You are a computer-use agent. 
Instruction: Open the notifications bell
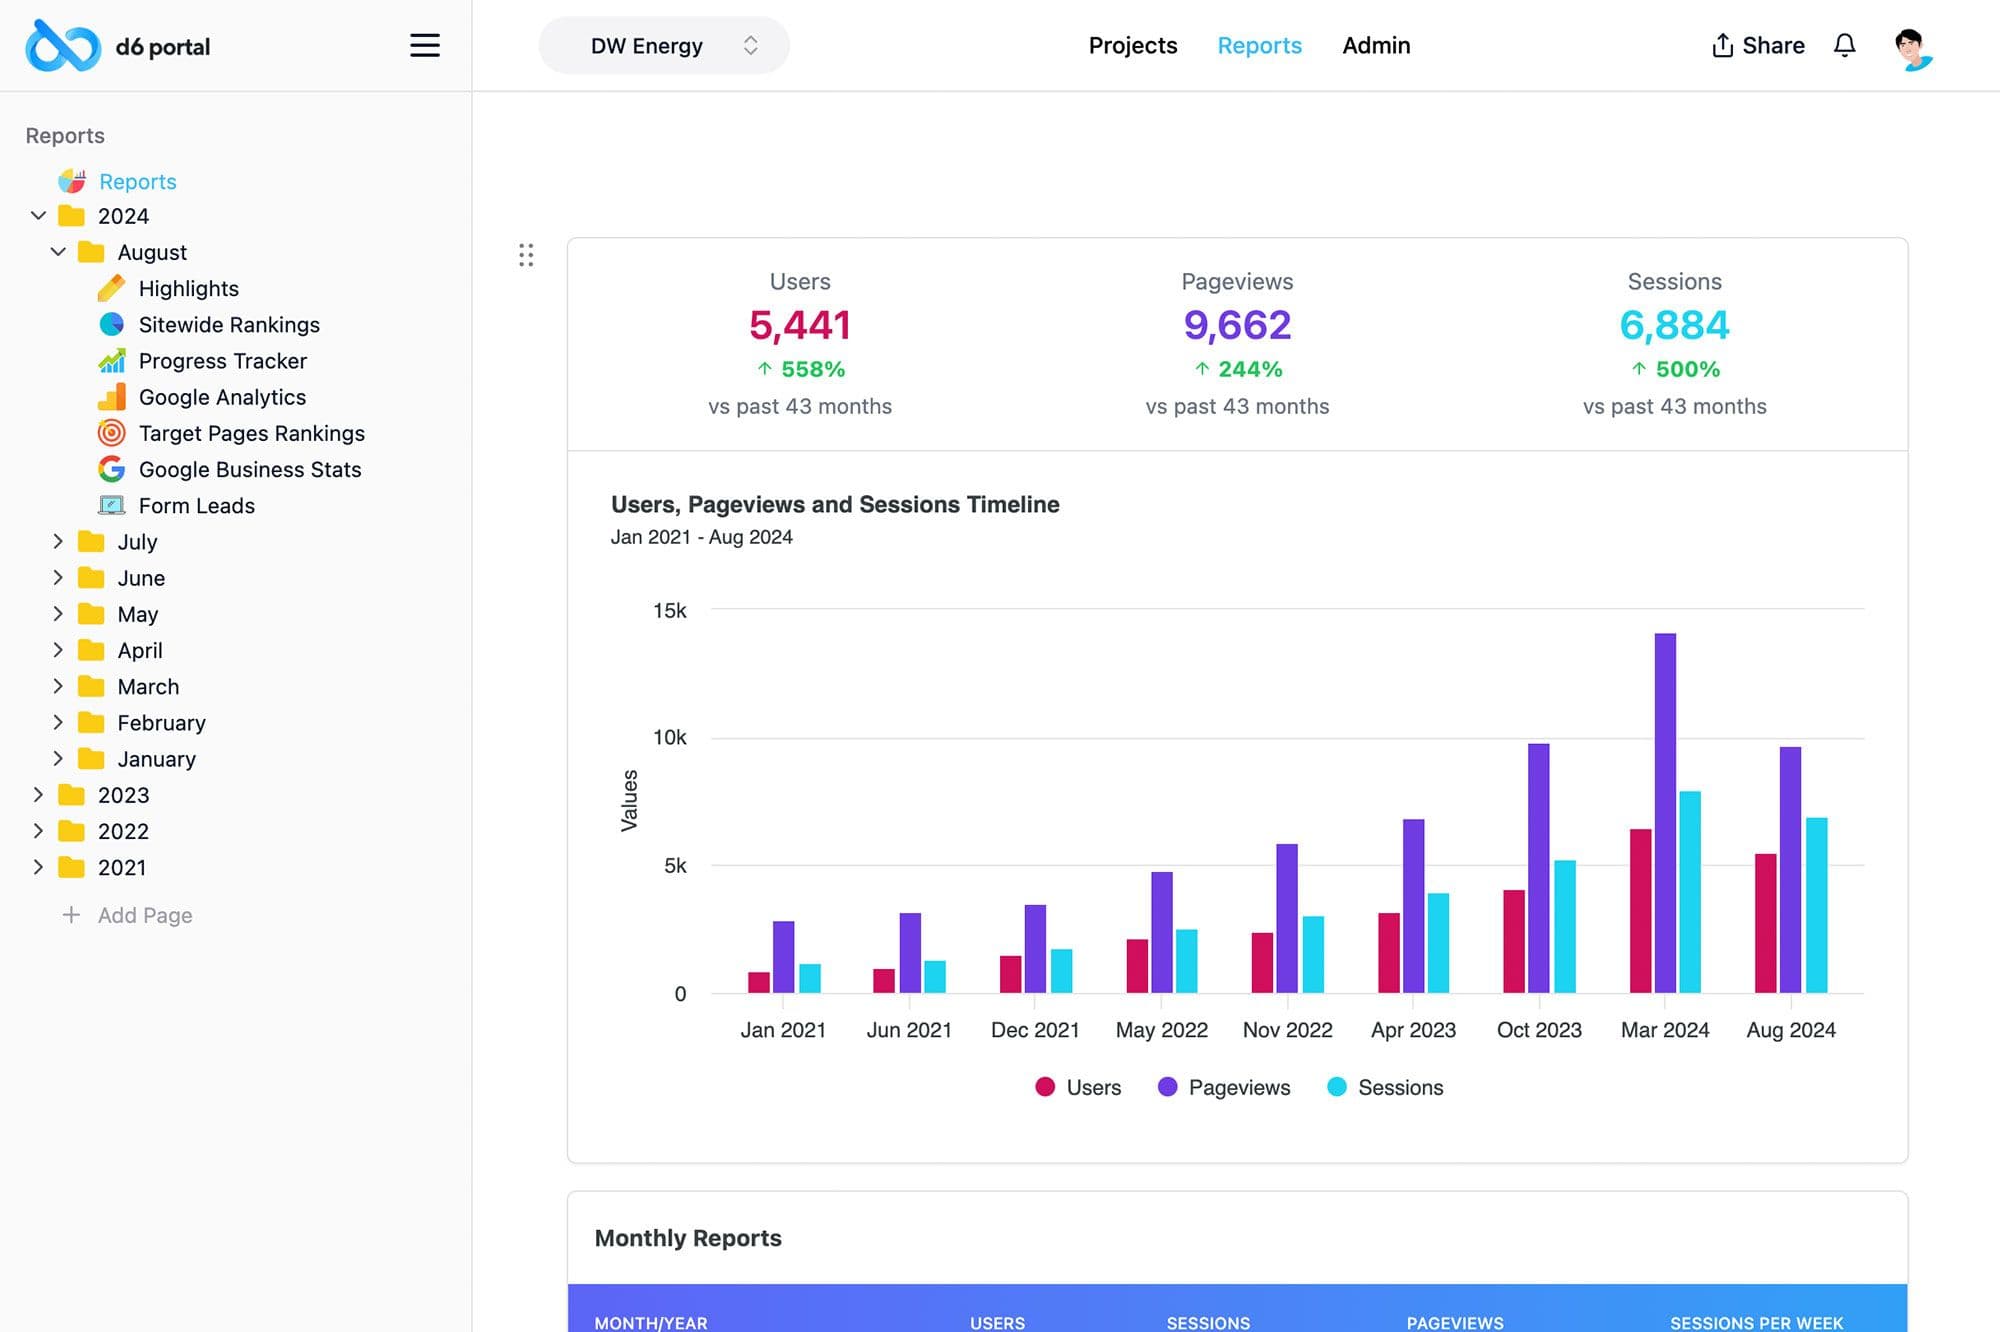click(1845, 45)
